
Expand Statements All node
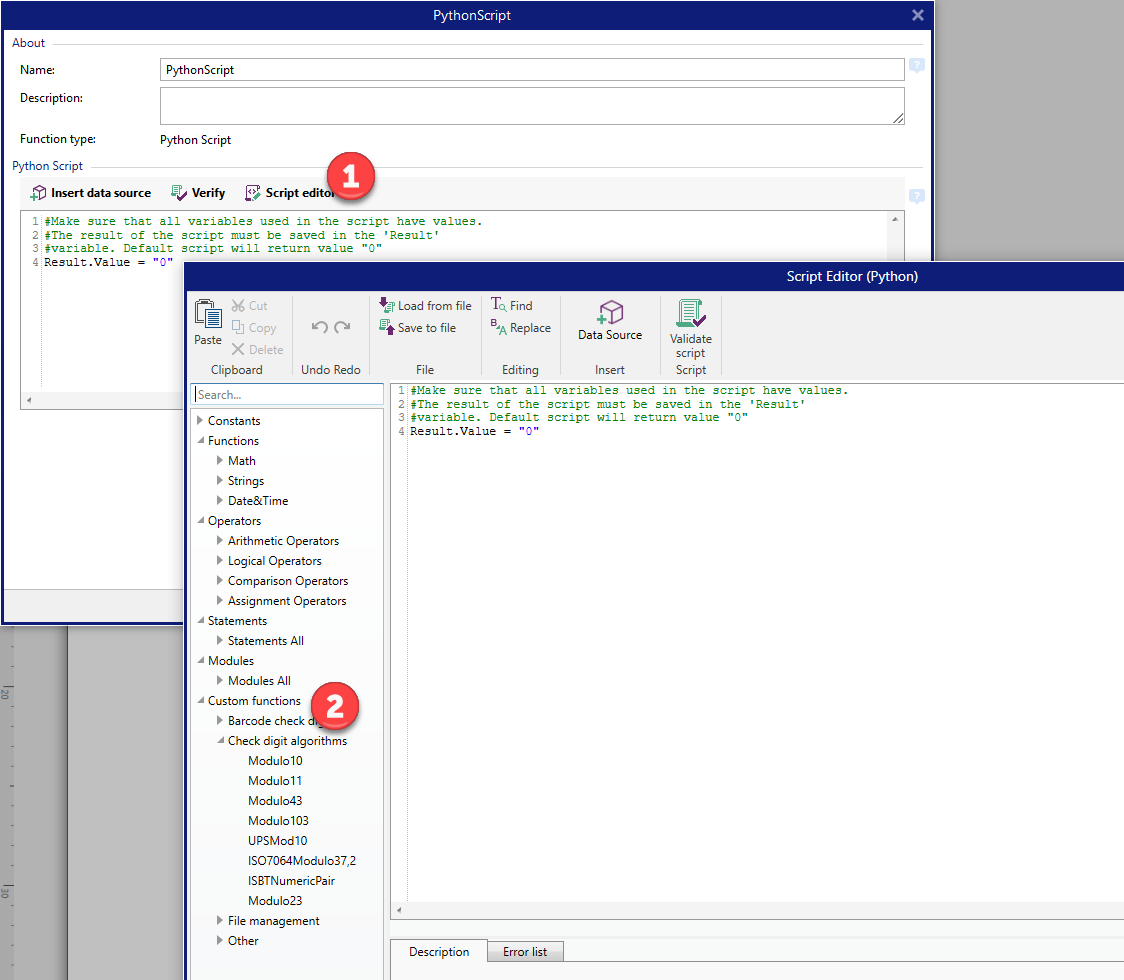pyautogui.click(x=220, y=640)
